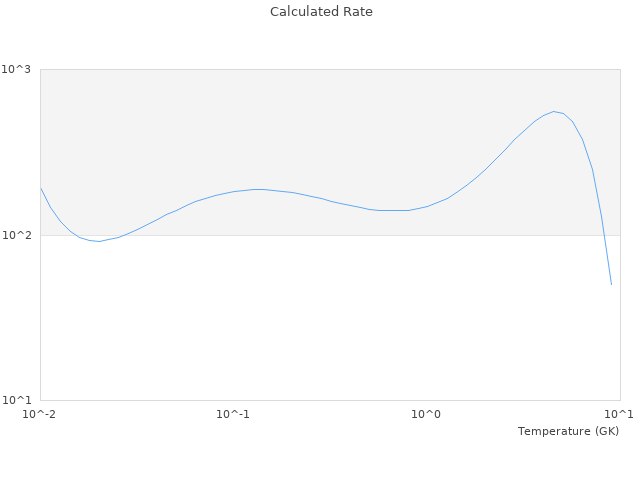Select the "Temperature (GK)" axis title
This screenshot has height=480, width=640.
[x=568, y=431]
